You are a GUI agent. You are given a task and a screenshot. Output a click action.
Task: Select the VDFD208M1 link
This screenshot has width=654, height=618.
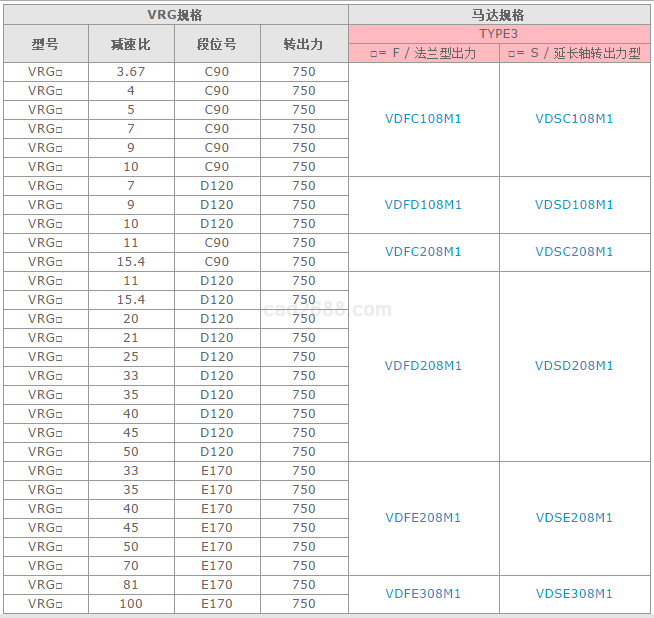coord(423,366)
